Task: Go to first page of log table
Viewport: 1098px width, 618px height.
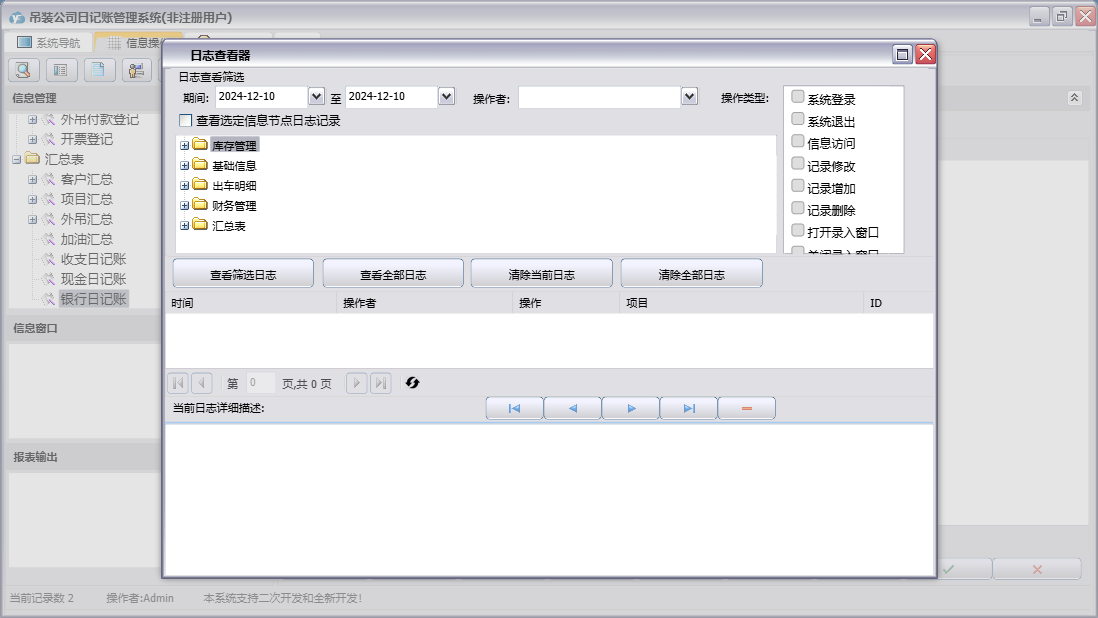Action: pyautogui.click(x=179, y=383)
